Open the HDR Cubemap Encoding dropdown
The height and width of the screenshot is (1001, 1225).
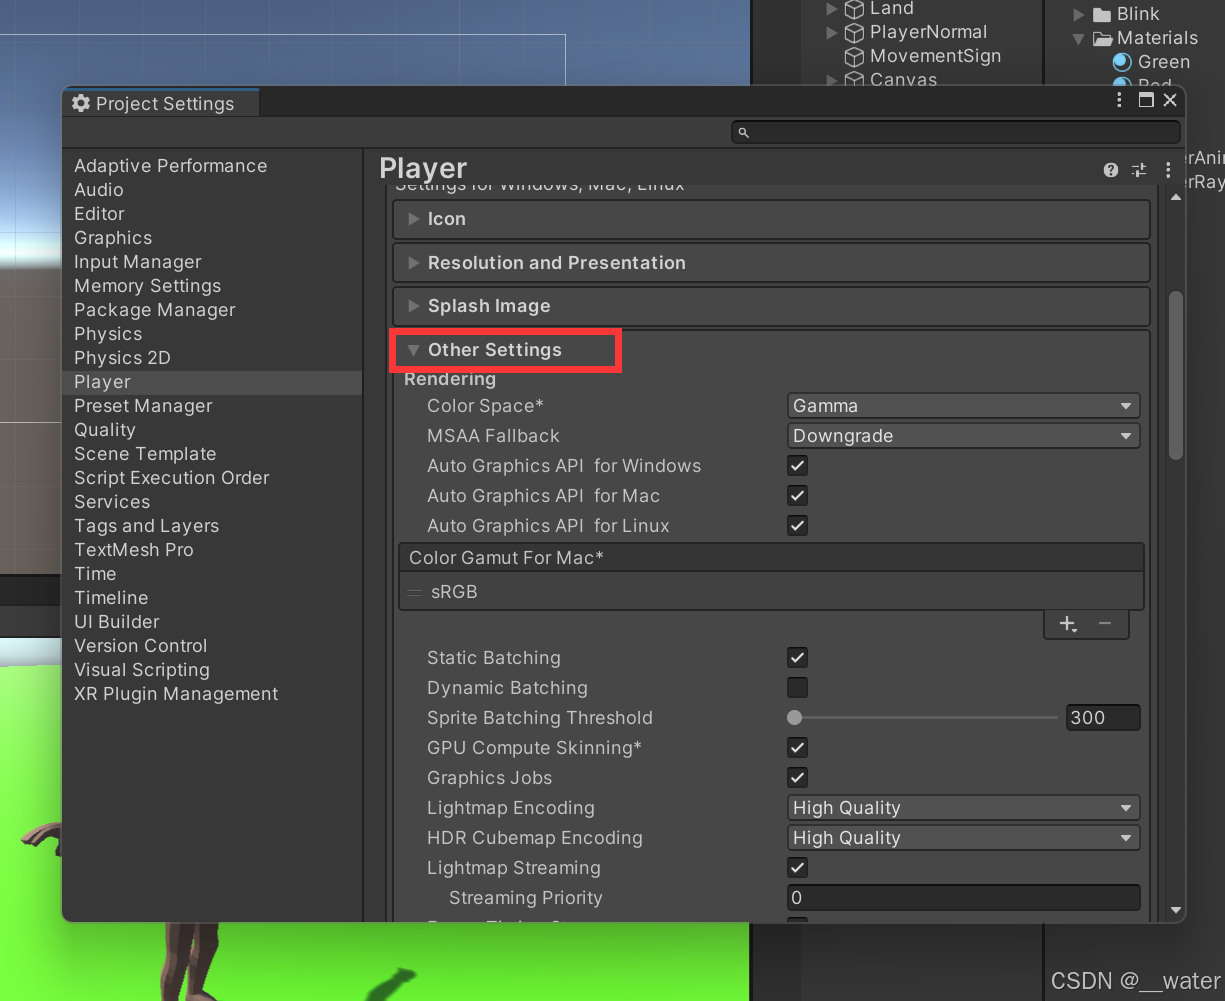coord(963,838)
